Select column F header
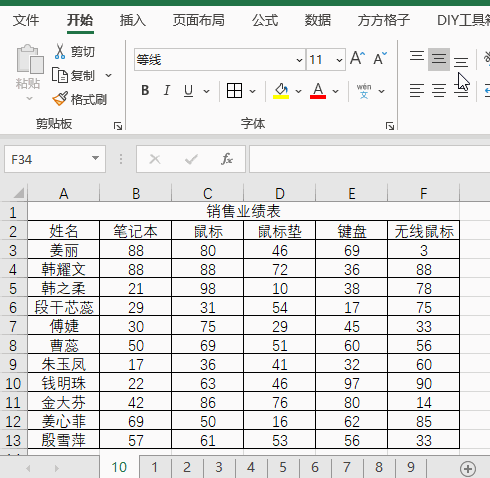The height and width of the screenshot is (478, 490). pos(424,193)
